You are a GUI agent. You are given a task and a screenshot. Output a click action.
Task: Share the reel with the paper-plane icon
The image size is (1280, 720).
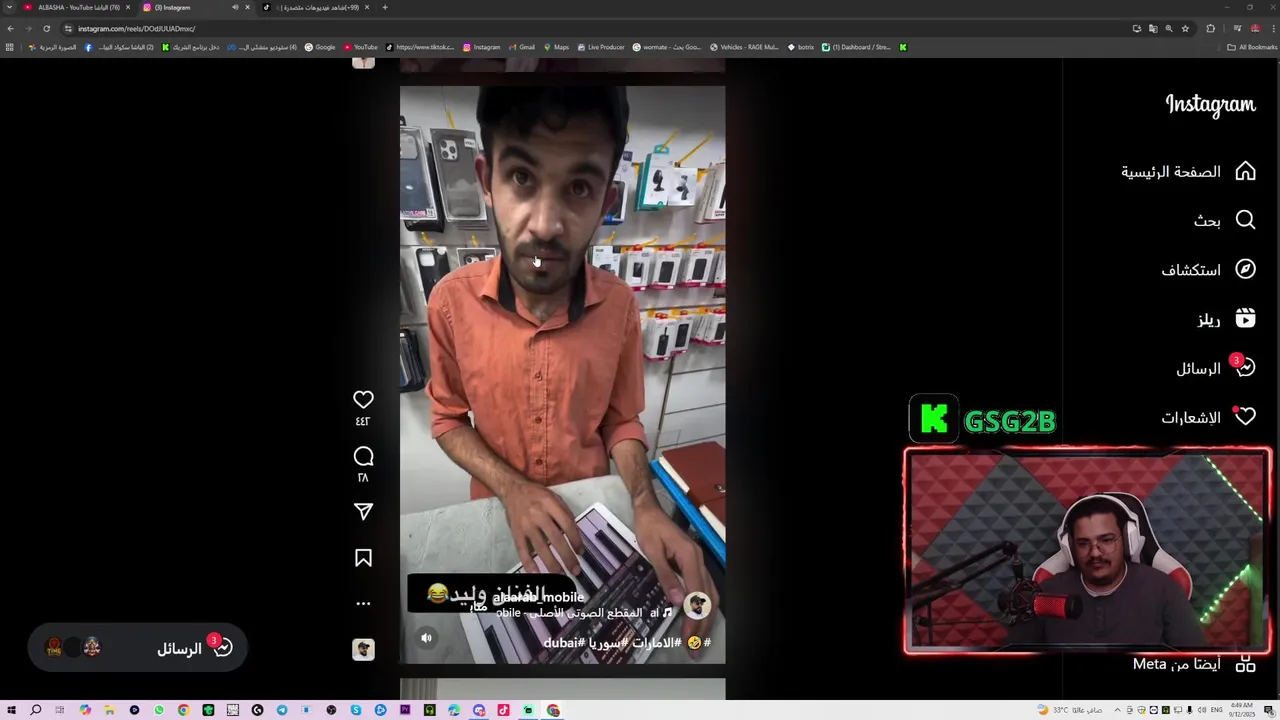[x=363, y=512]
